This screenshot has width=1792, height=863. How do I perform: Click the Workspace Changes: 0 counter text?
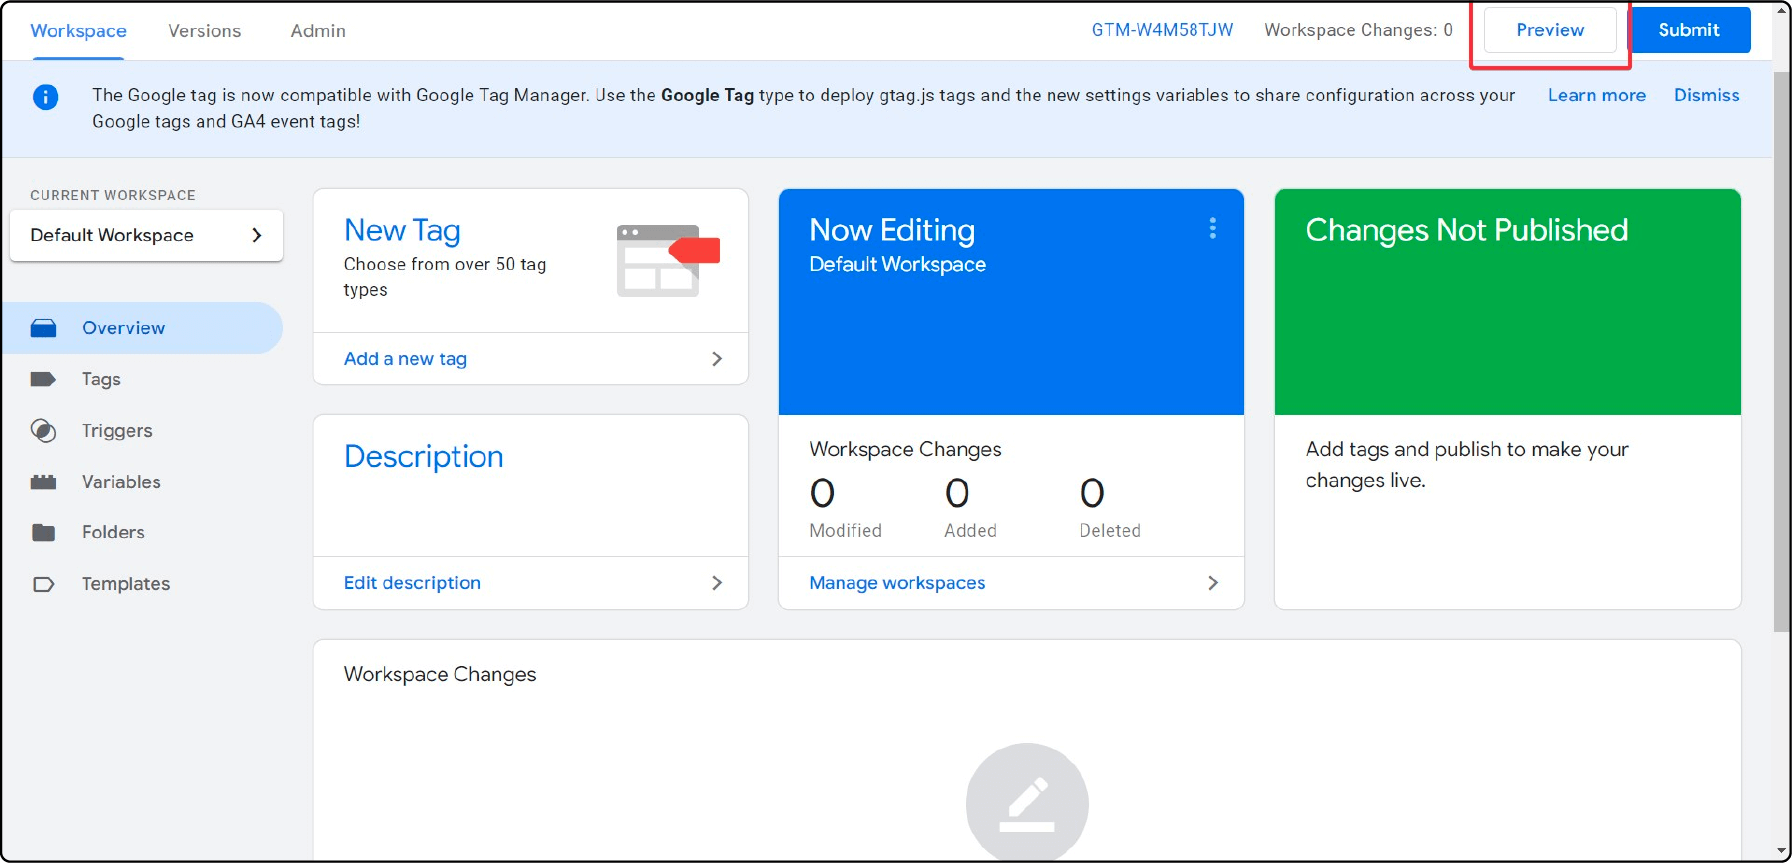click(1358, 30)
